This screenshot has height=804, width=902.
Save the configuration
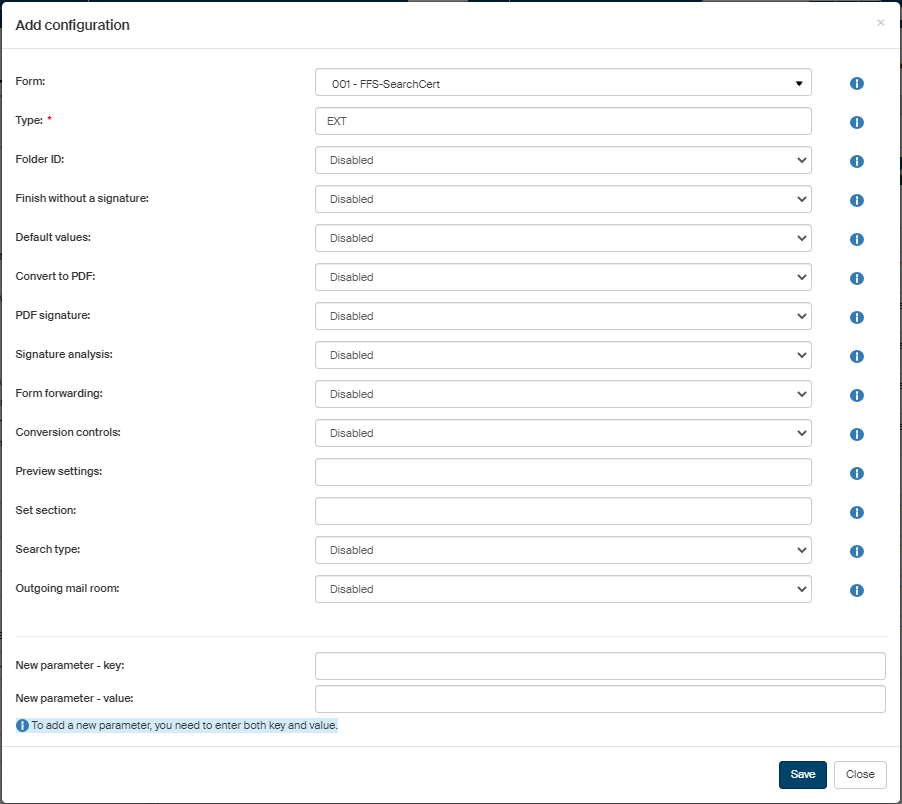pos(802,774)
